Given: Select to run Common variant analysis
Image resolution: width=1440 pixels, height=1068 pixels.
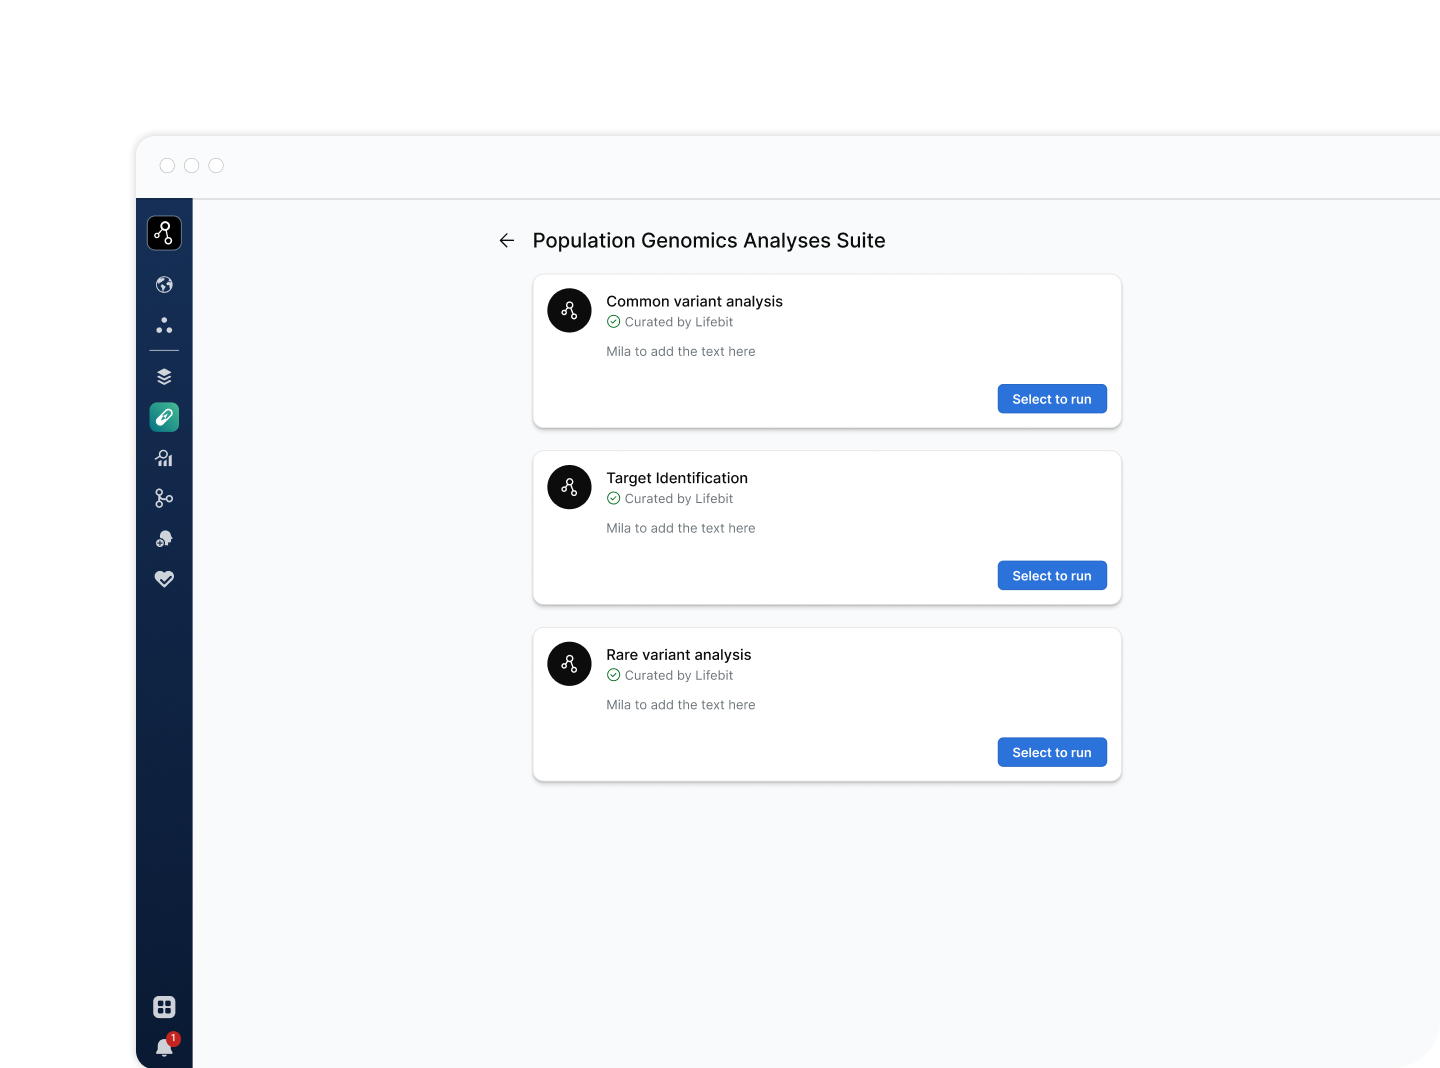Looking at the screenshot, I should (1052, 399).
